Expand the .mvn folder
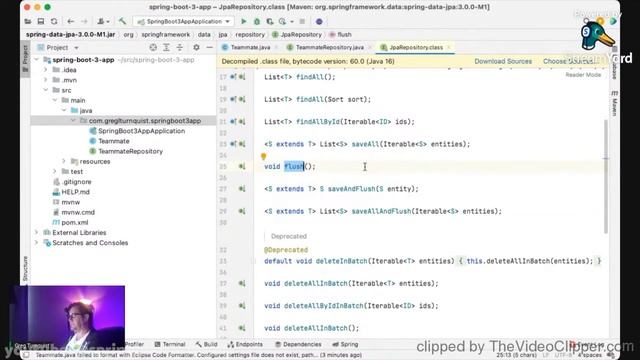Image resolution: width=640 pixels, height=360 pixels. tap(46, 80)
